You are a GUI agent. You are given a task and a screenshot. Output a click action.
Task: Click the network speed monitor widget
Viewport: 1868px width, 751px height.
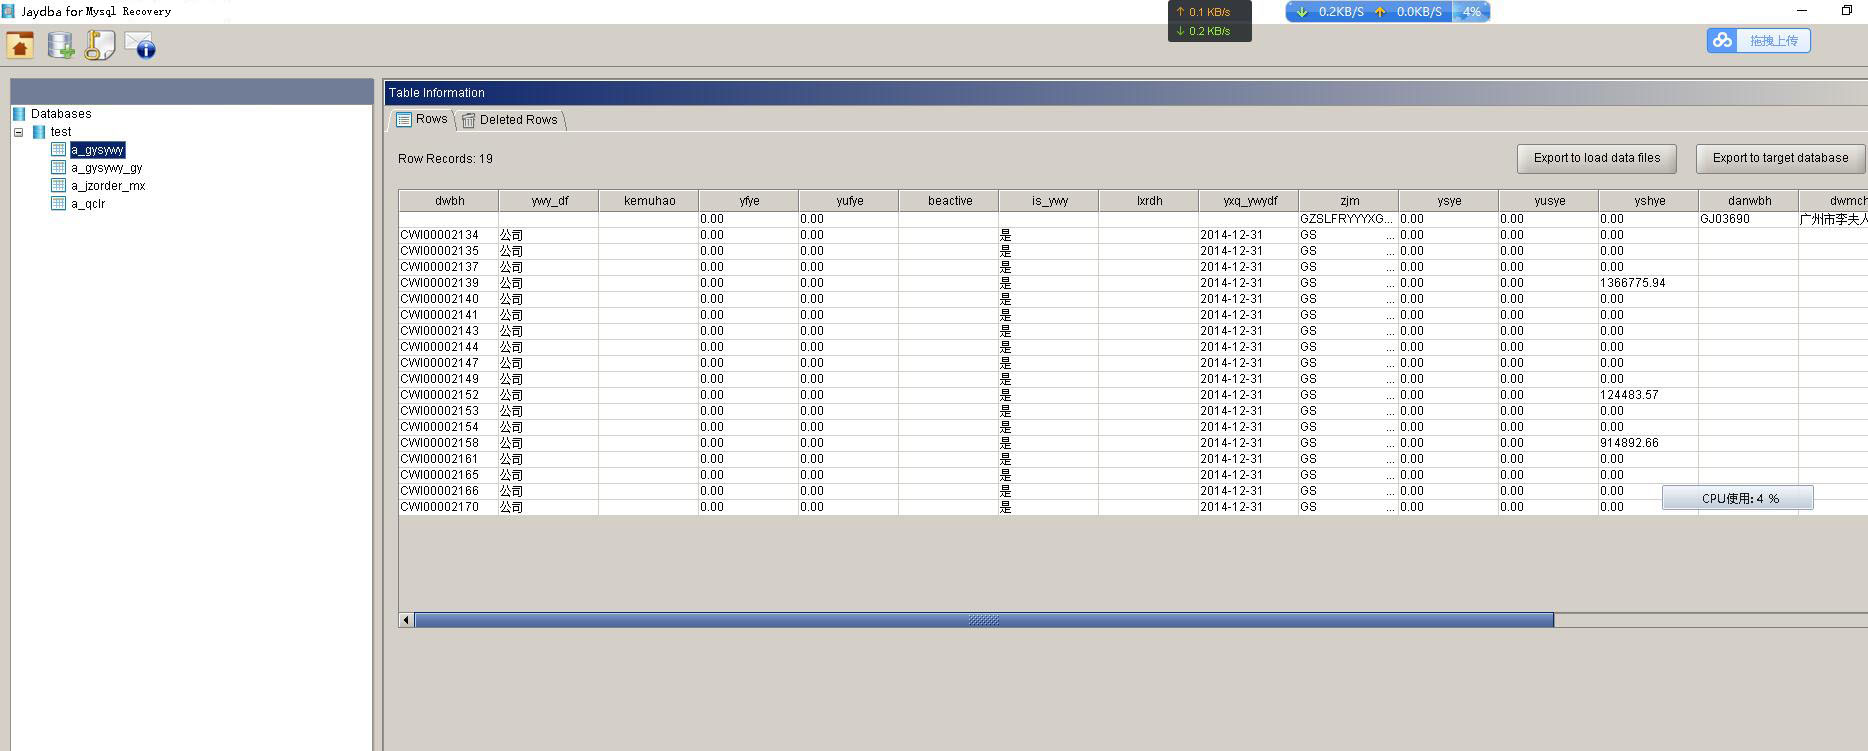point(1388,12)
